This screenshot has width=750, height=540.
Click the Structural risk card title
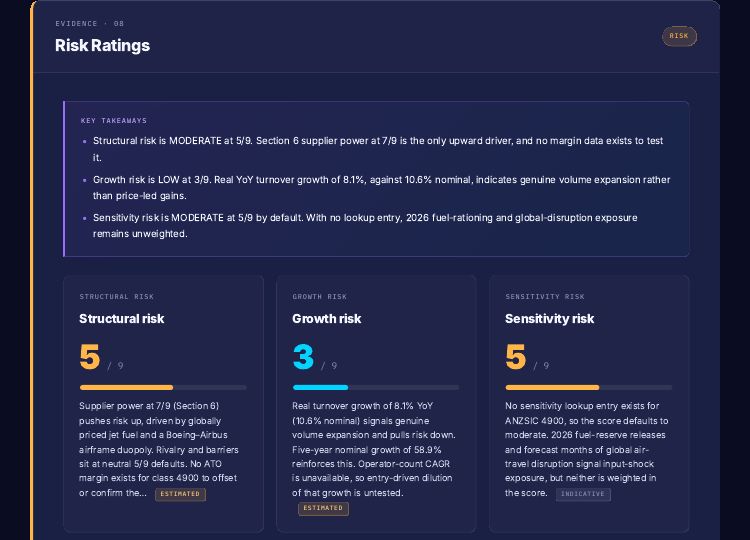coord(121,319)
